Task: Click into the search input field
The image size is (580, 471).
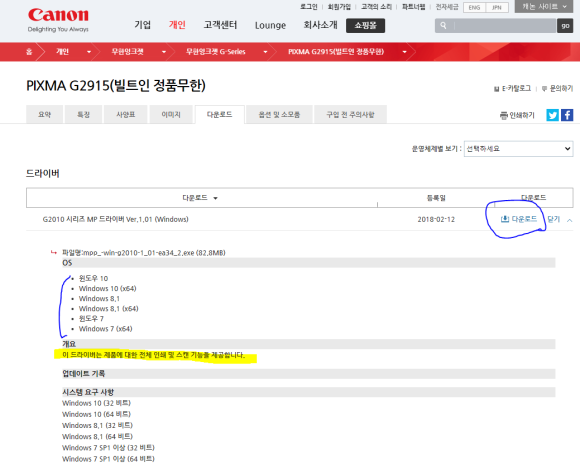Action: coord(505,26)
